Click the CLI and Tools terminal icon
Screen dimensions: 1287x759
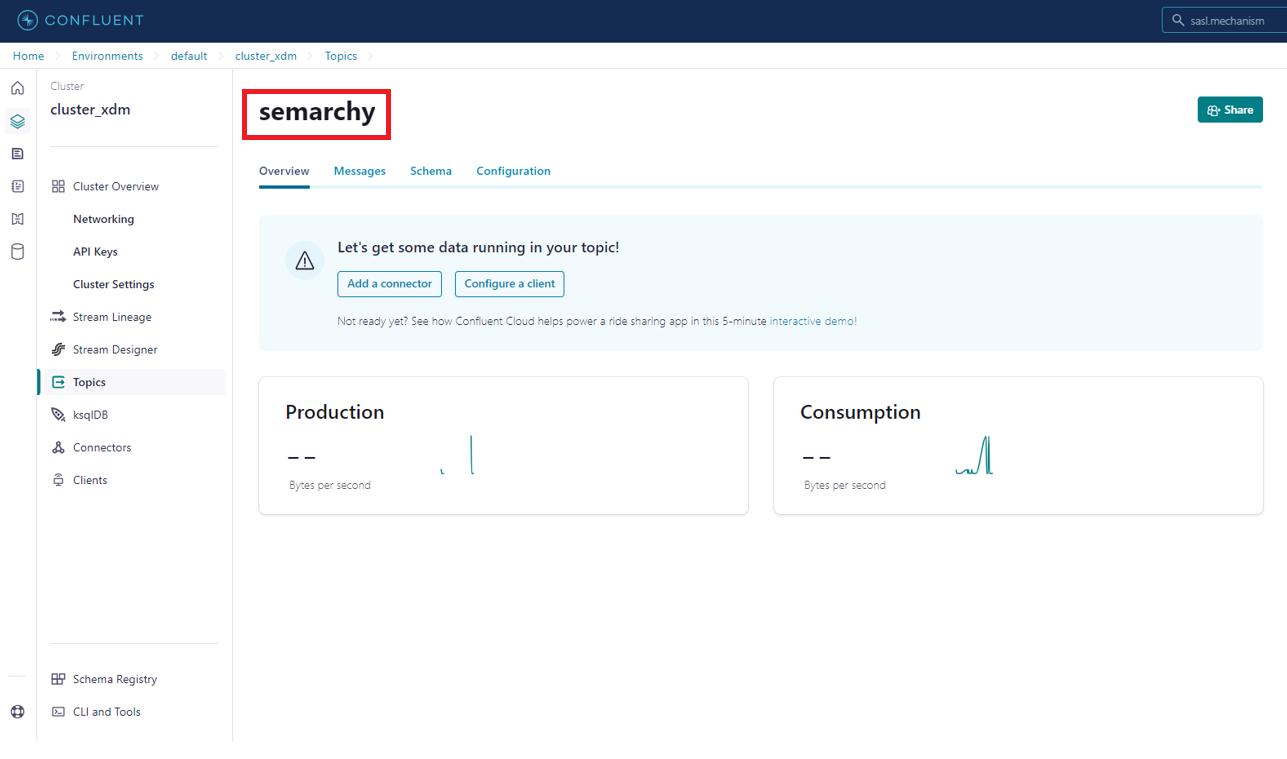tap(58, 712)
